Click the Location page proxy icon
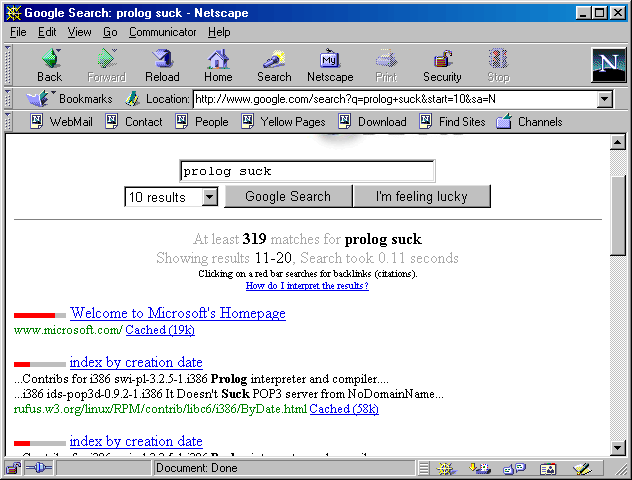 [132, 99]
